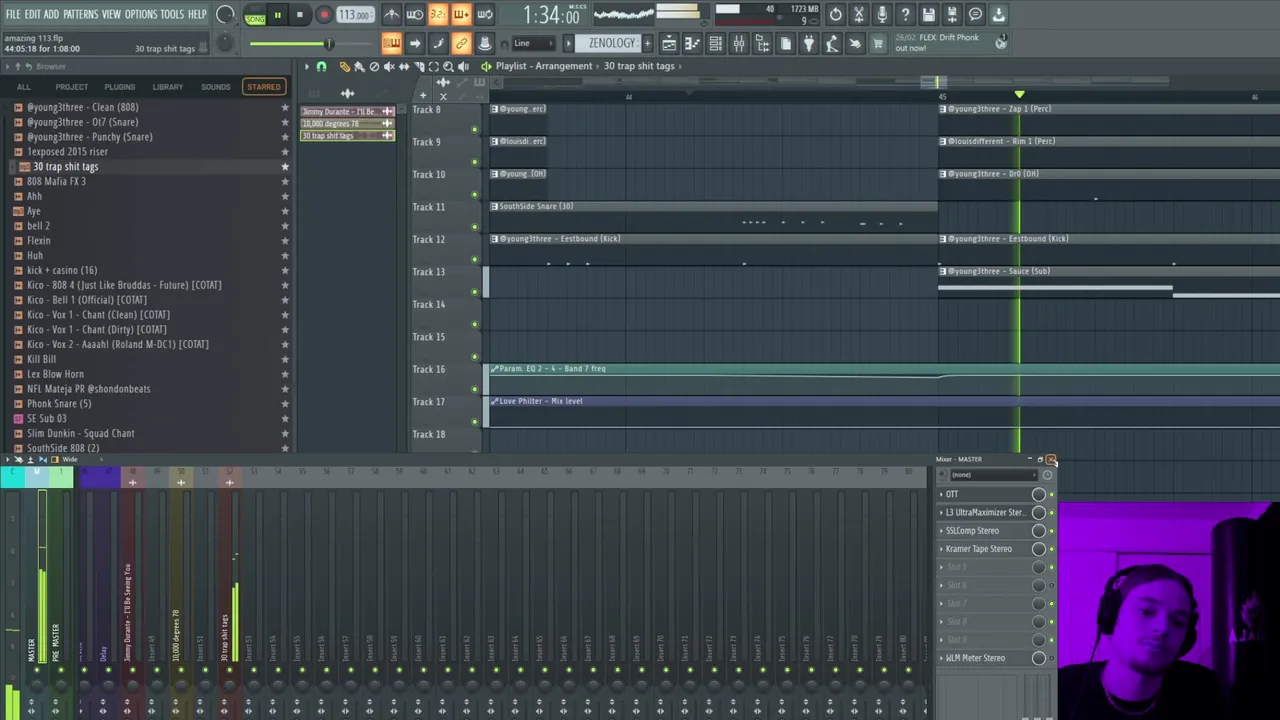This screenshot has width=1280, height=720.
Task: Select the Slip tool in playlist
Action: (x=404, y=66)
